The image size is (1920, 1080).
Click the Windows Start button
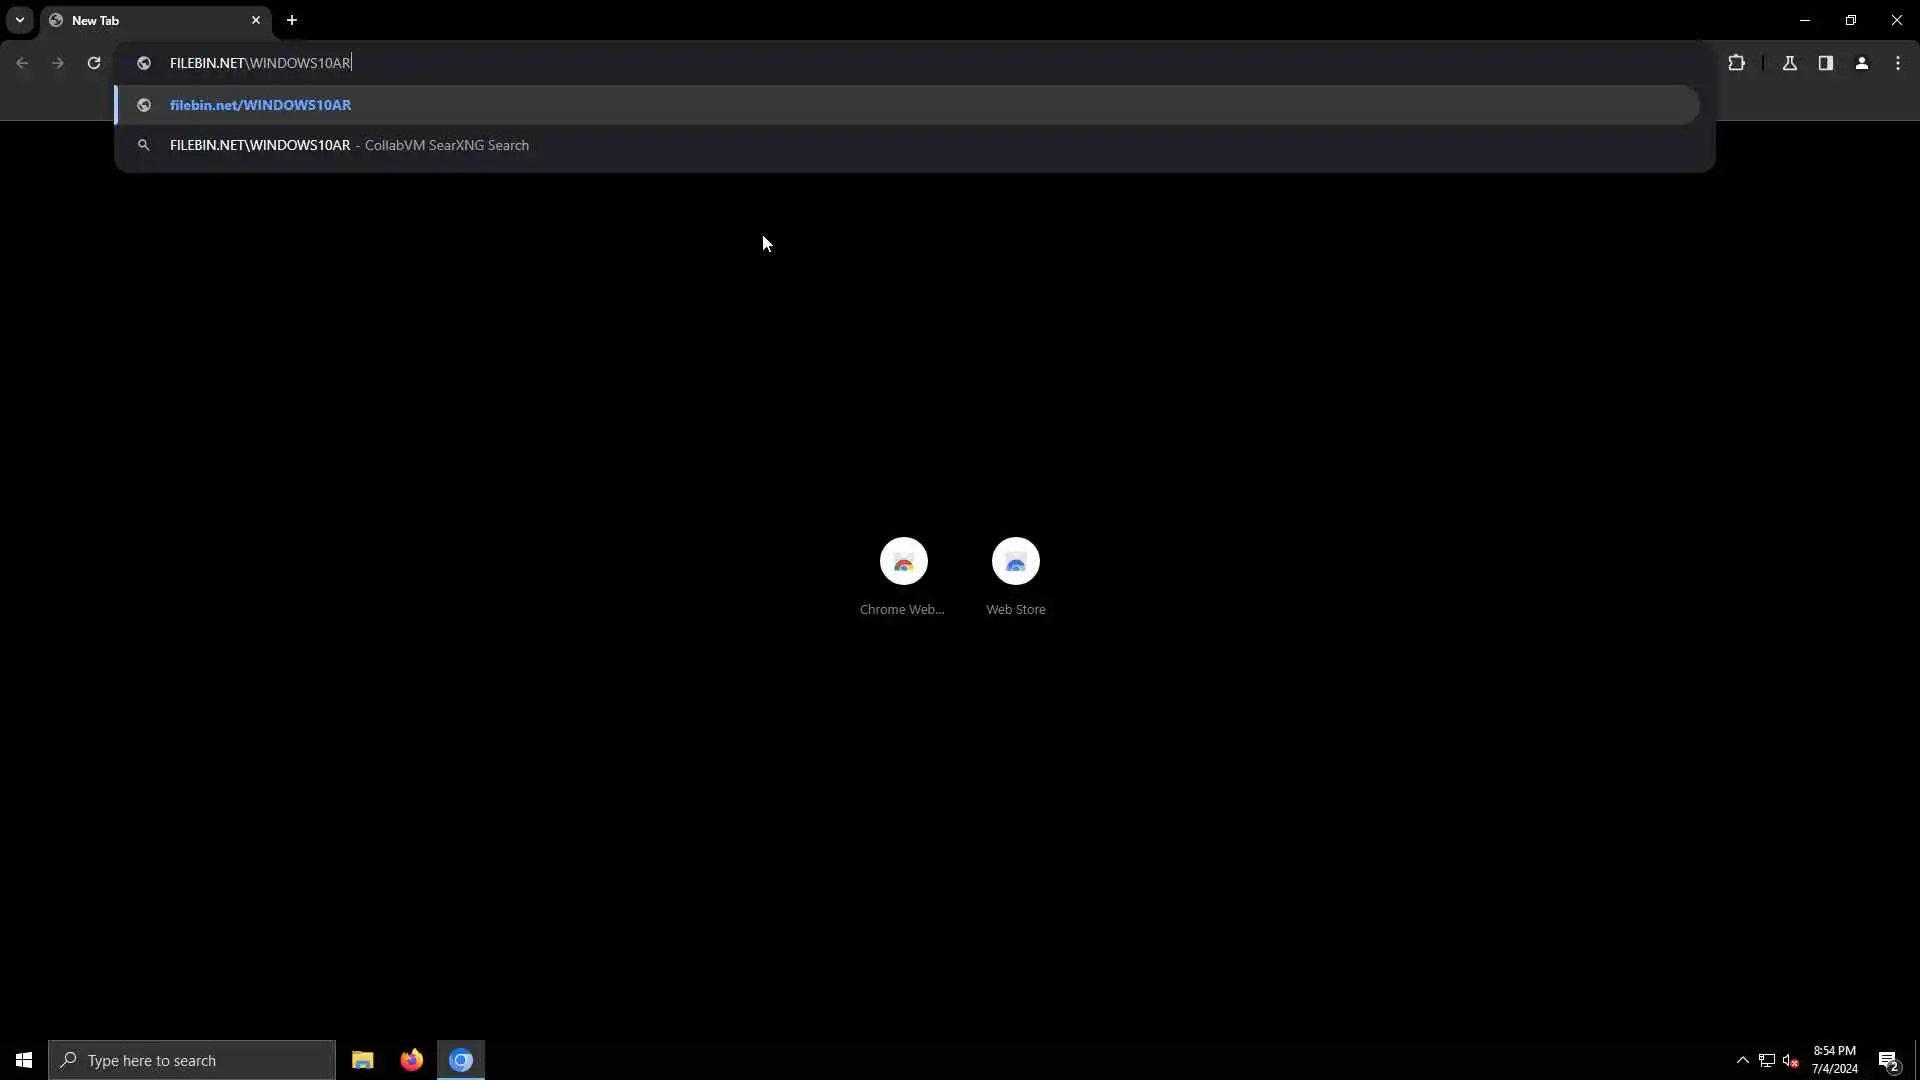pyautogui.click(x=24, y=1060)
